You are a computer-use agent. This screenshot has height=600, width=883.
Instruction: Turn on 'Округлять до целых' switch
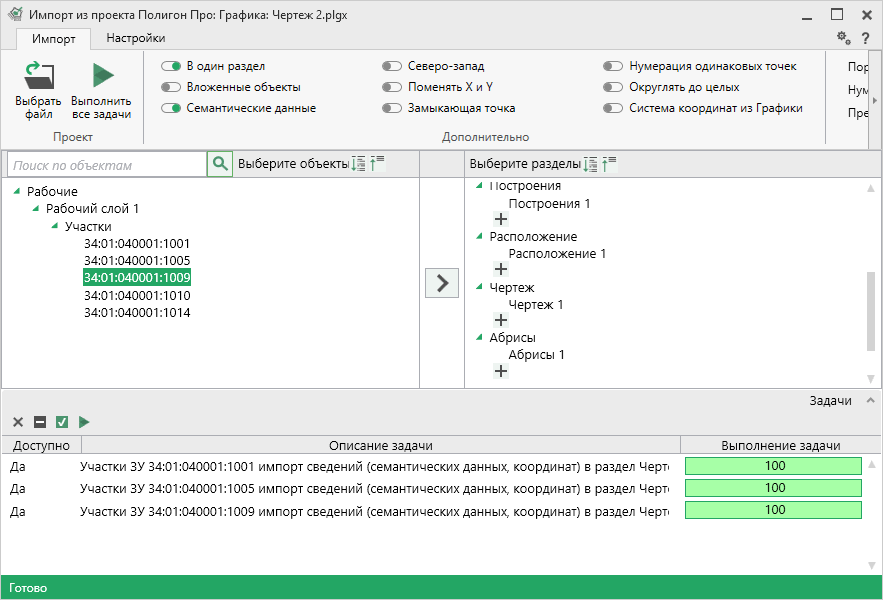point(613,87)
